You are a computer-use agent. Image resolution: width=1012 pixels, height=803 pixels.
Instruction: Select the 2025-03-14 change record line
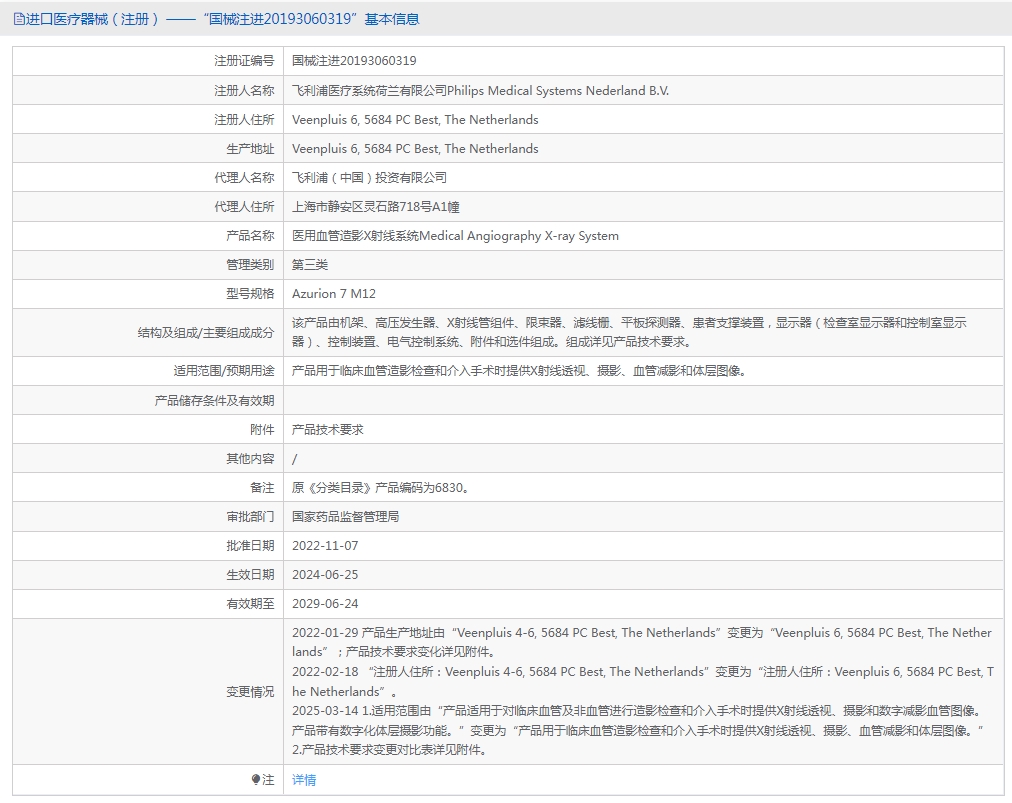pyautogui.click(x=638, y=720)
